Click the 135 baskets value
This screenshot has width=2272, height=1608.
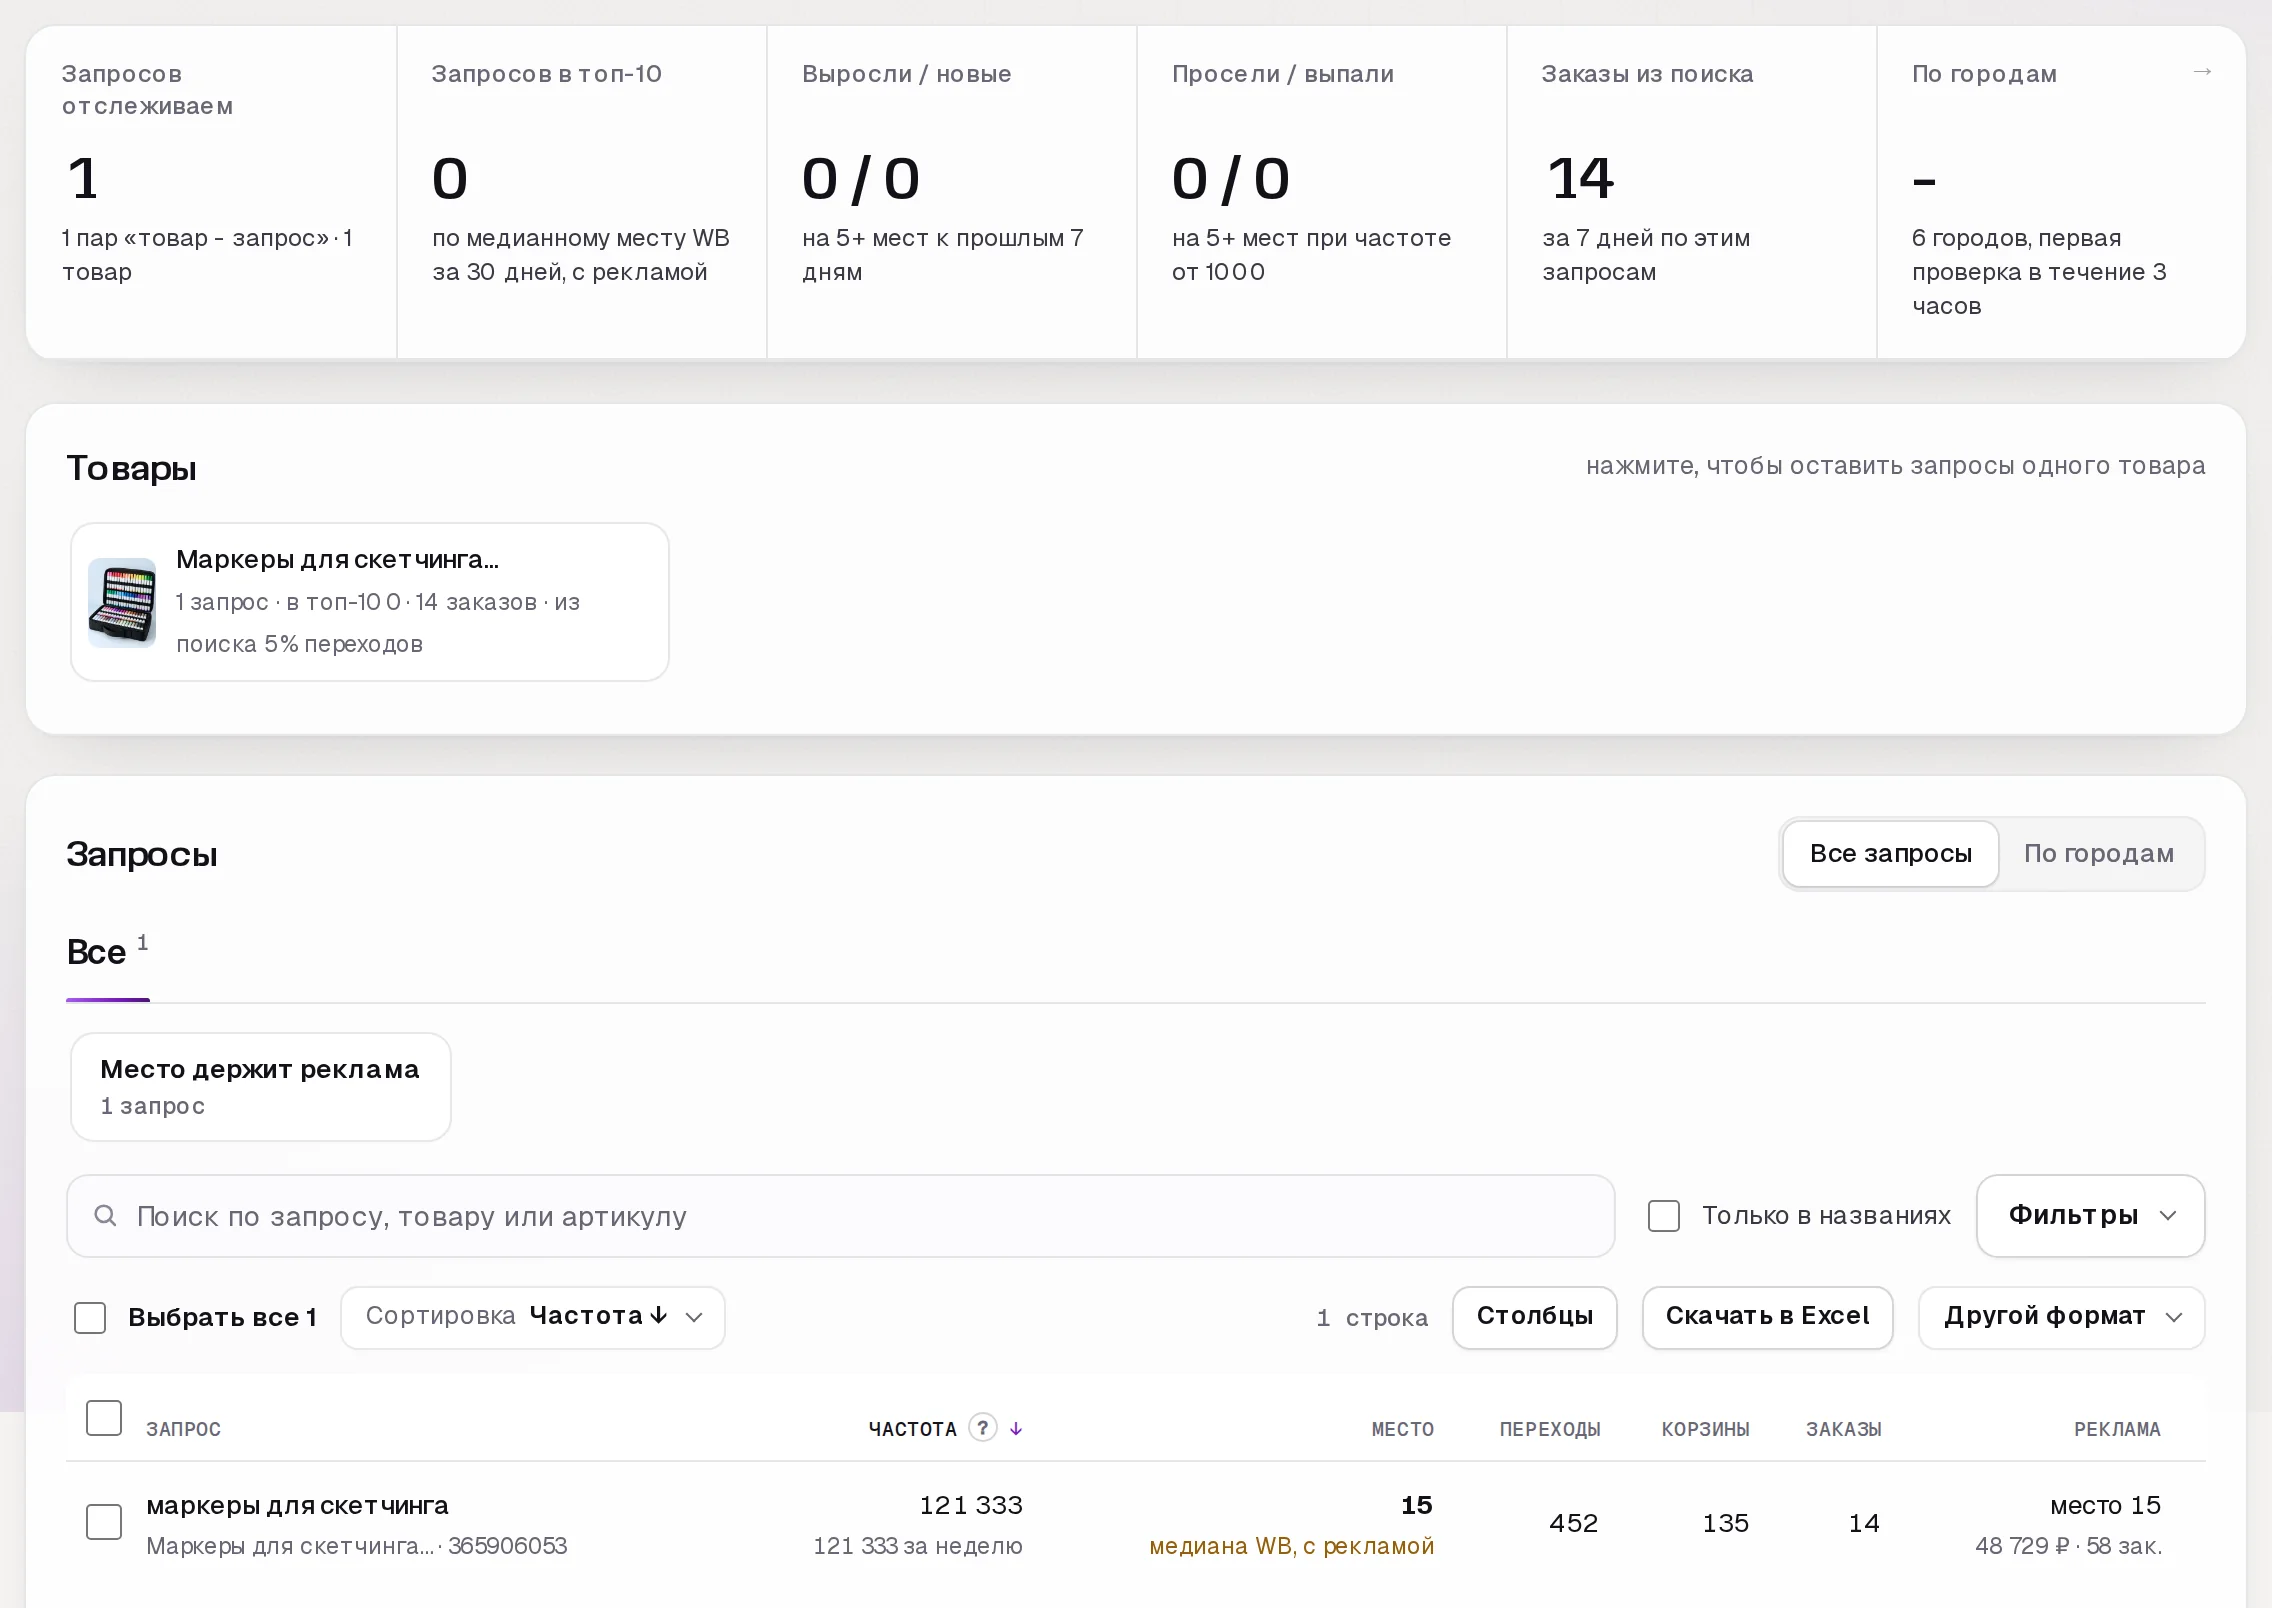click(x=1726, y=1524)
